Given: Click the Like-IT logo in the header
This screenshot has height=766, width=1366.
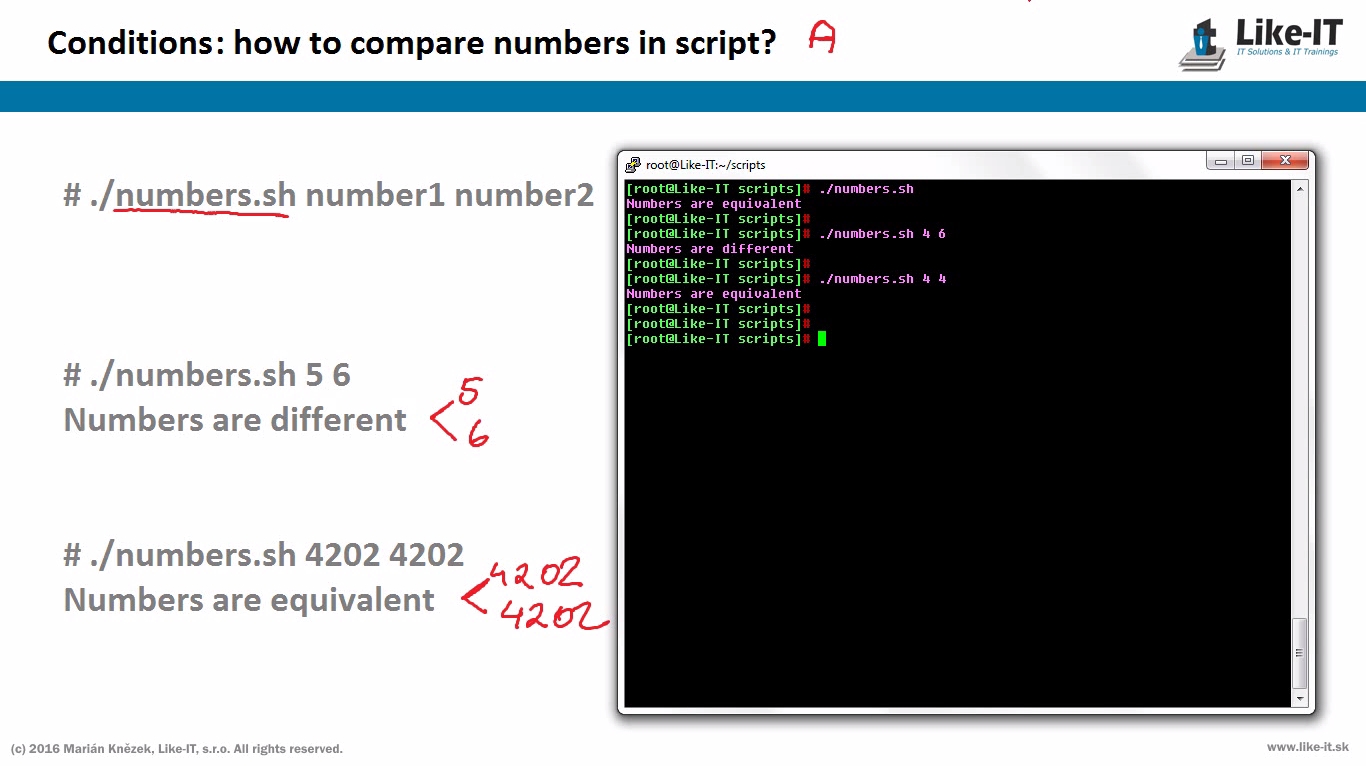Looking at the screenshot, I should click(1260, 43).
